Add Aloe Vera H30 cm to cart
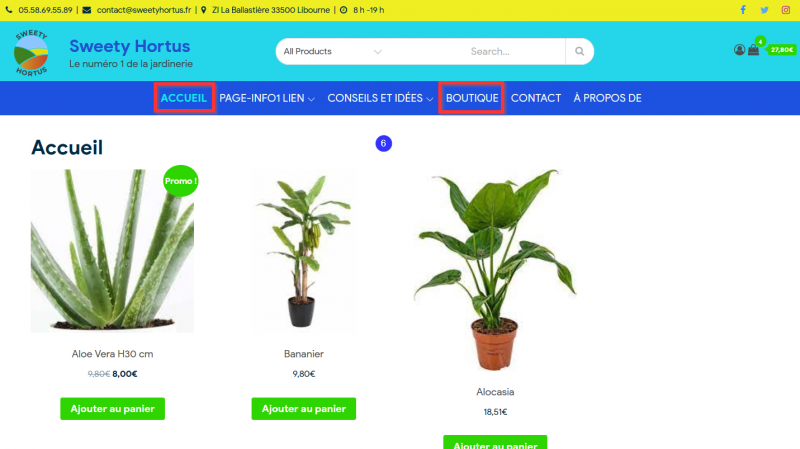Viewport: 800px width, 449px height. 112,409
